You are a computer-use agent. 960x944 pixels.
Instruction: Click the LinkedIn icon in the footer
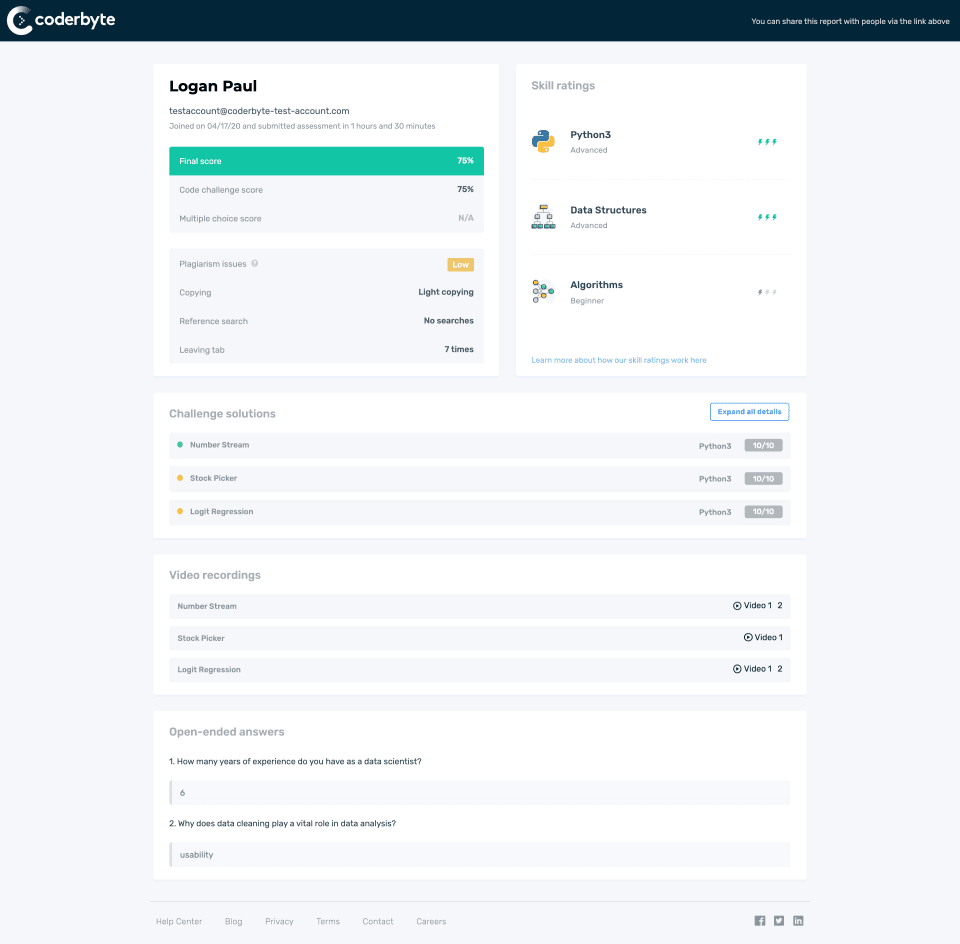798,920
